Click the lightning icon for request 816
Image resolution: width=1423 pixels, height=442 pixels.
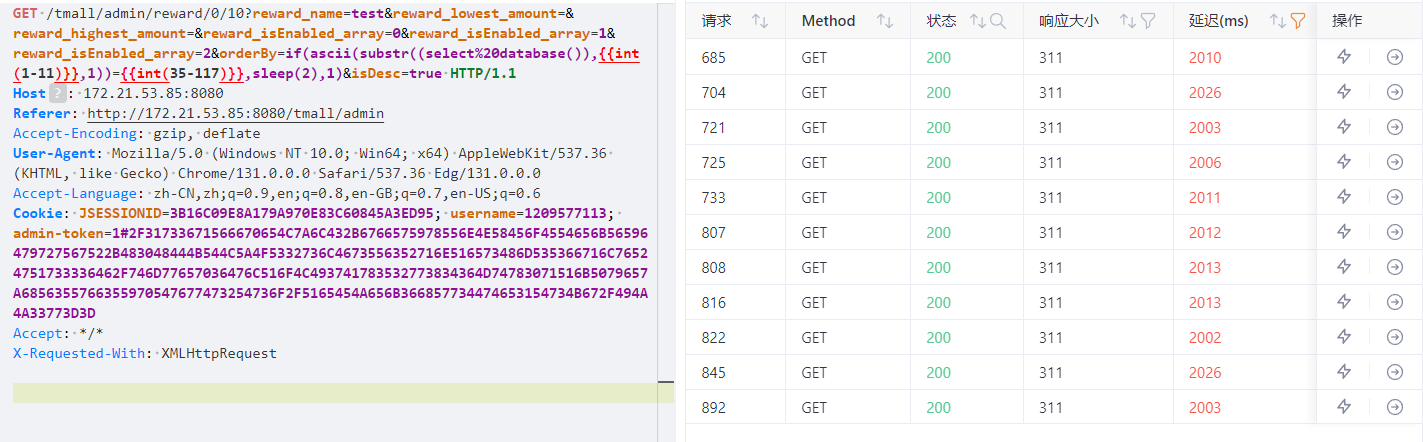(x=1344, y=303)
